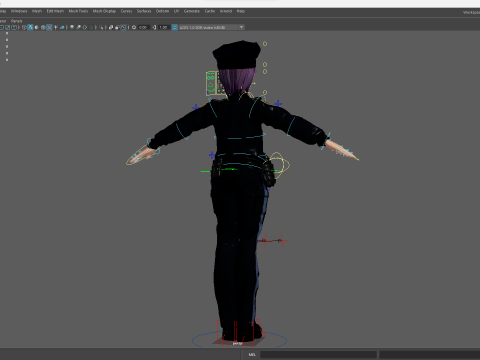Viewport: 480px width, 360px height.
Task: Select the blue cross control at left shoulder
Action: pos(196,107)
